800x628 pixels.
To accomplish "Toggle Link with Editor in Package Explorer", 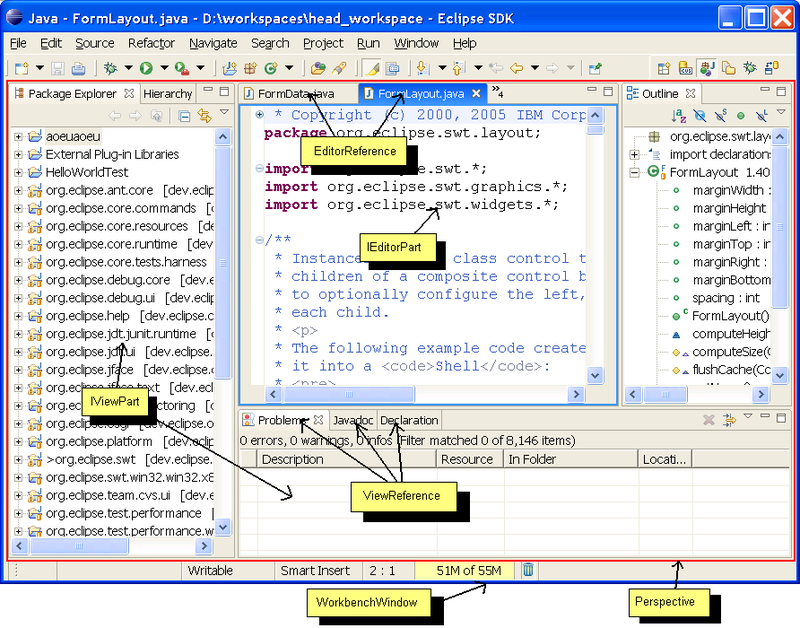I will click(x=204, y=115).
